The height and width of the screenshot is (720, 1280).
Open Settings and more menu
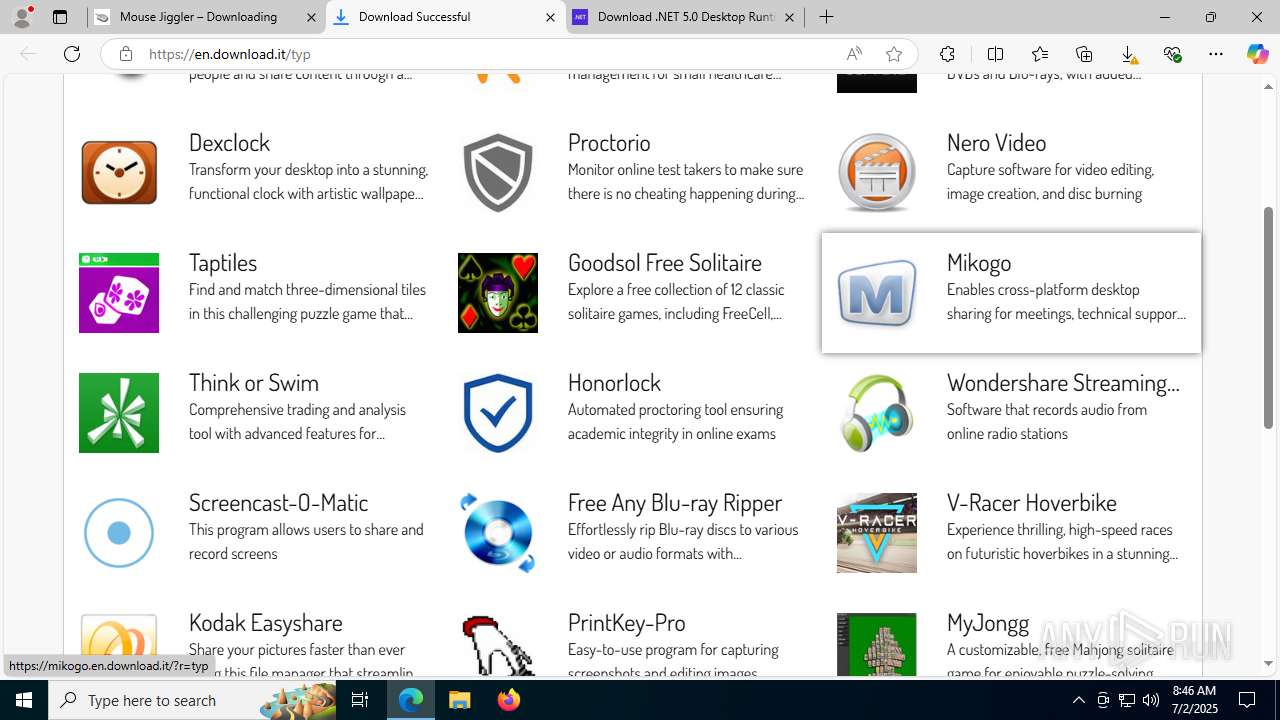pyautogui.click(x=1216, y=54)
